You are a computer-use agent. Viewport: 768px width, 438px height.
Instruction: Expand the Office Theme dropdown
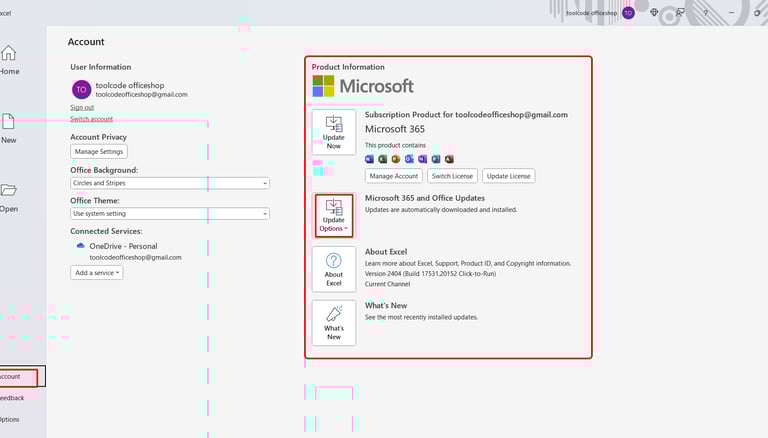click(x=169, y=214)
